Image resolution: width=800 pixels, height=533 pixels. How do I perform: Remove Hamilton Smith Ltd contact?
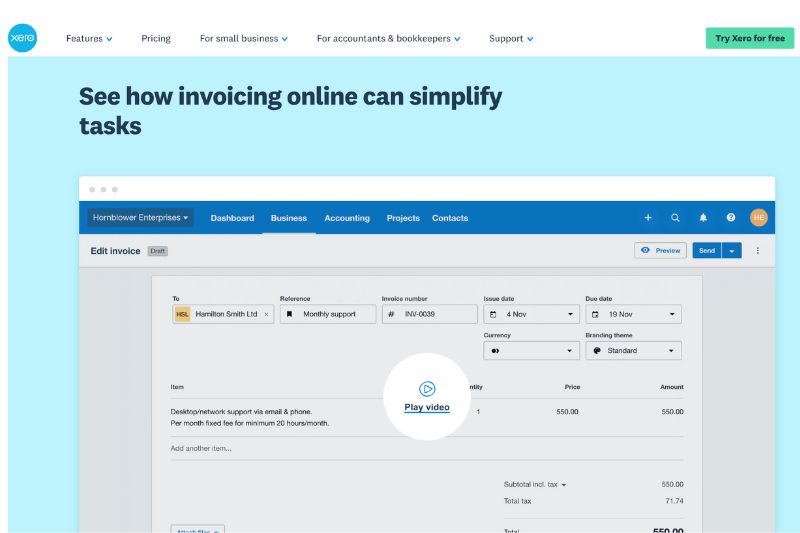(x=266, y=315)
